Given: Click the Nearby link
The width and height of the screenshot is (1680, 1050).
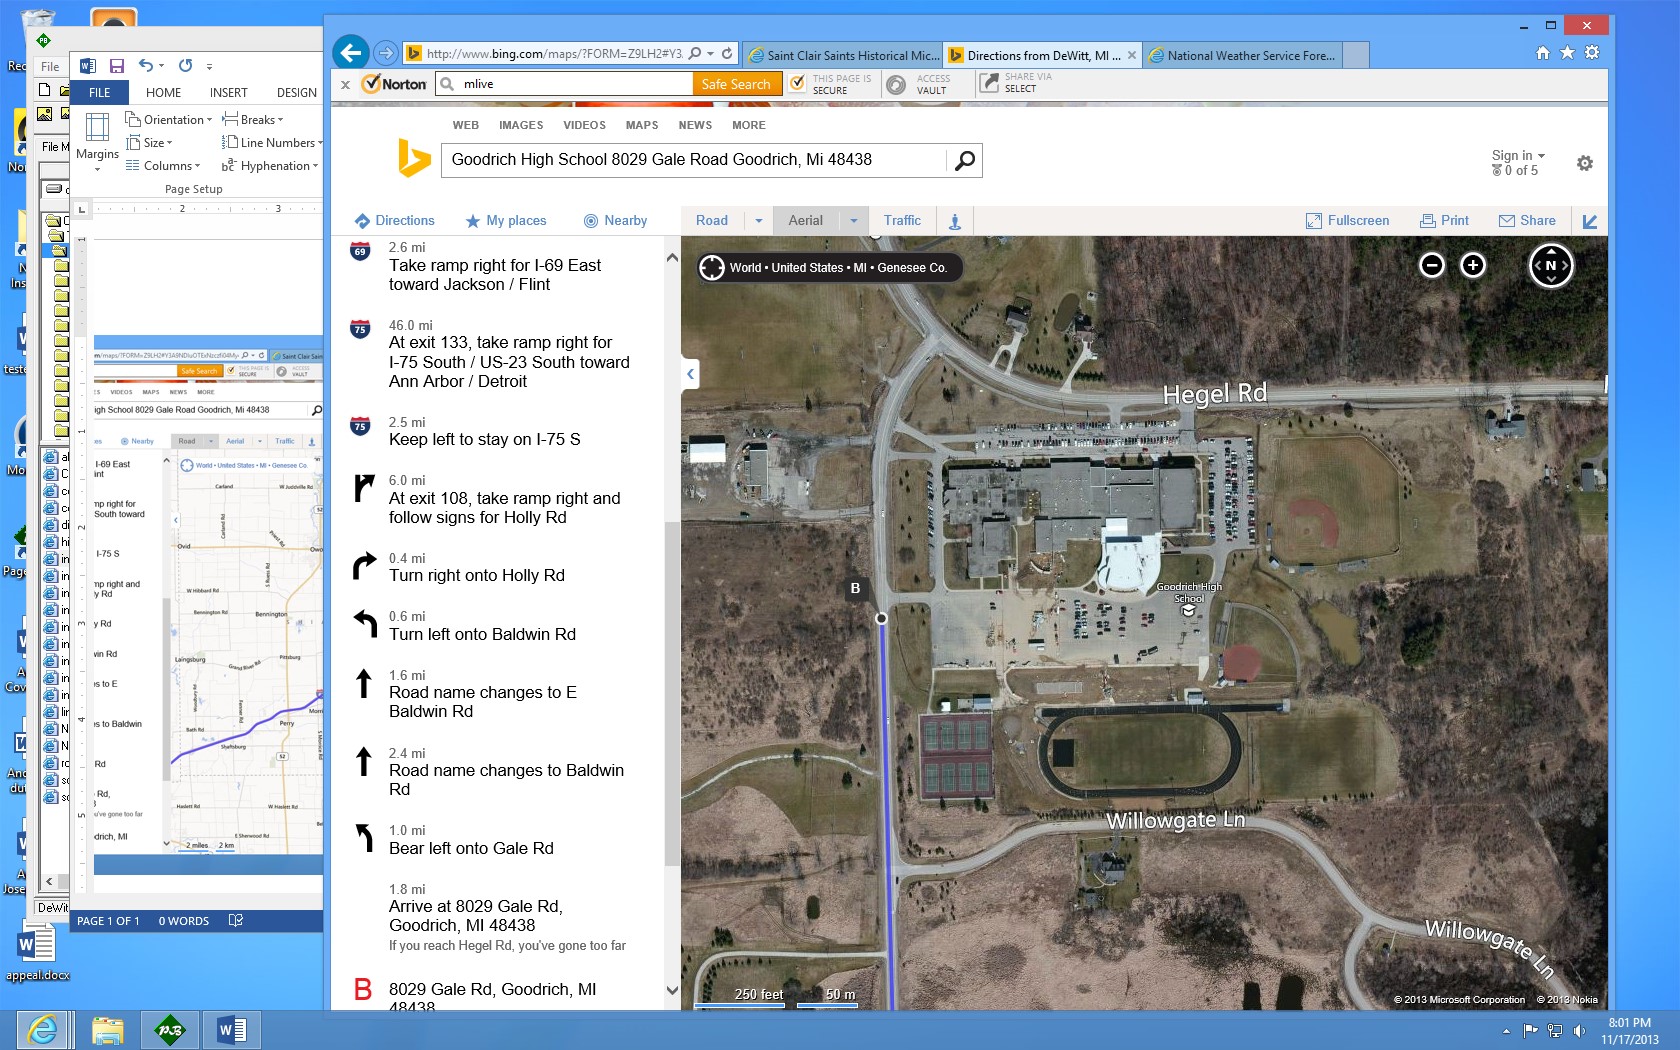Looking at the screenshot, I should click(x=615, y=221).
